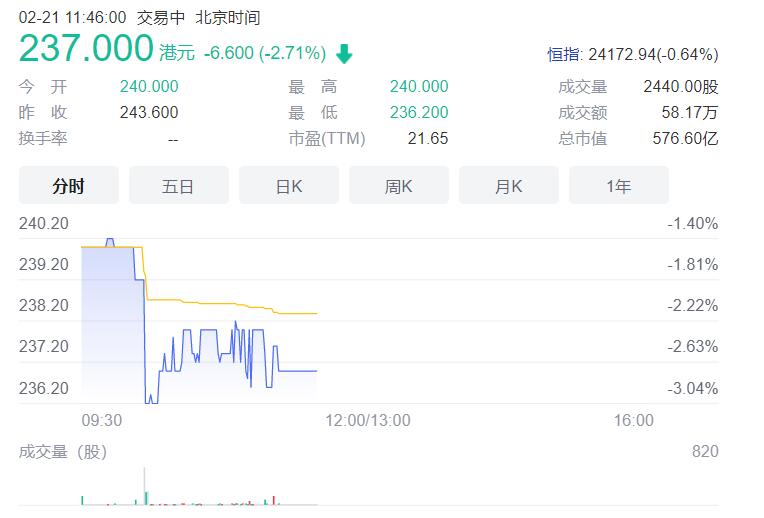The width and height of the screenshot is (764, 518).
Task: Click the -1.40% percentage axis label
Action: (x=693, y=224)
